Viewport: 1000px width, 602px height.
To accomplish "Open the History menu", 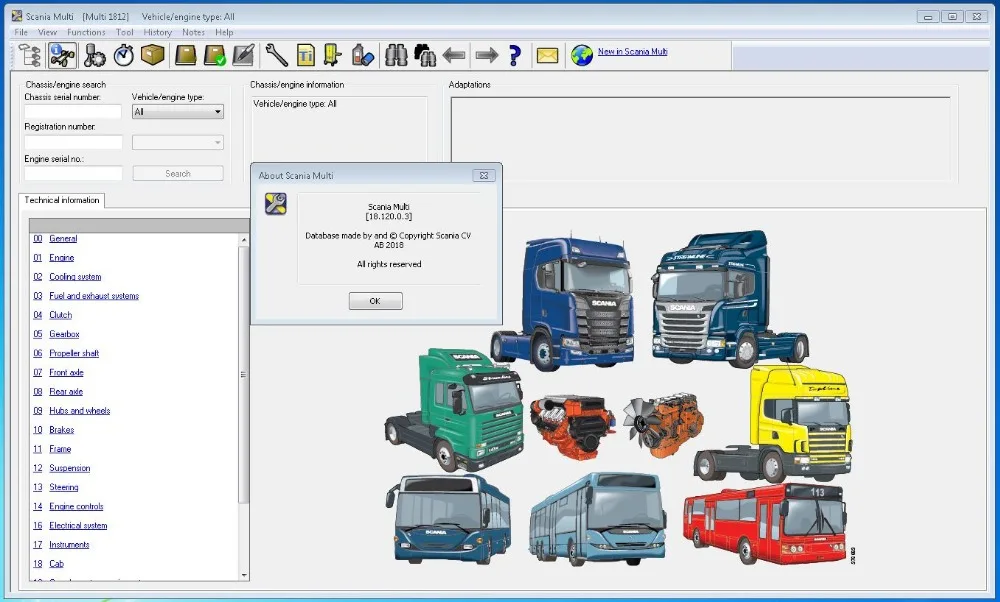I will 157,32.
